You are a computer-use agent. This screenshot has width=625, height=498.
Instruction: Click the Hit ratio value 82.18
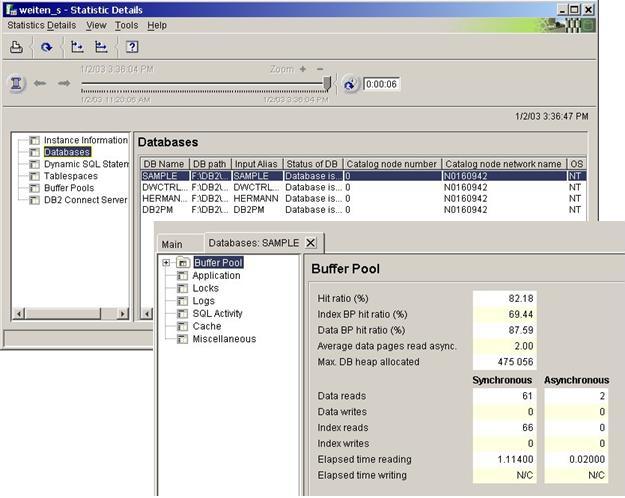click(x=505, y=298)
